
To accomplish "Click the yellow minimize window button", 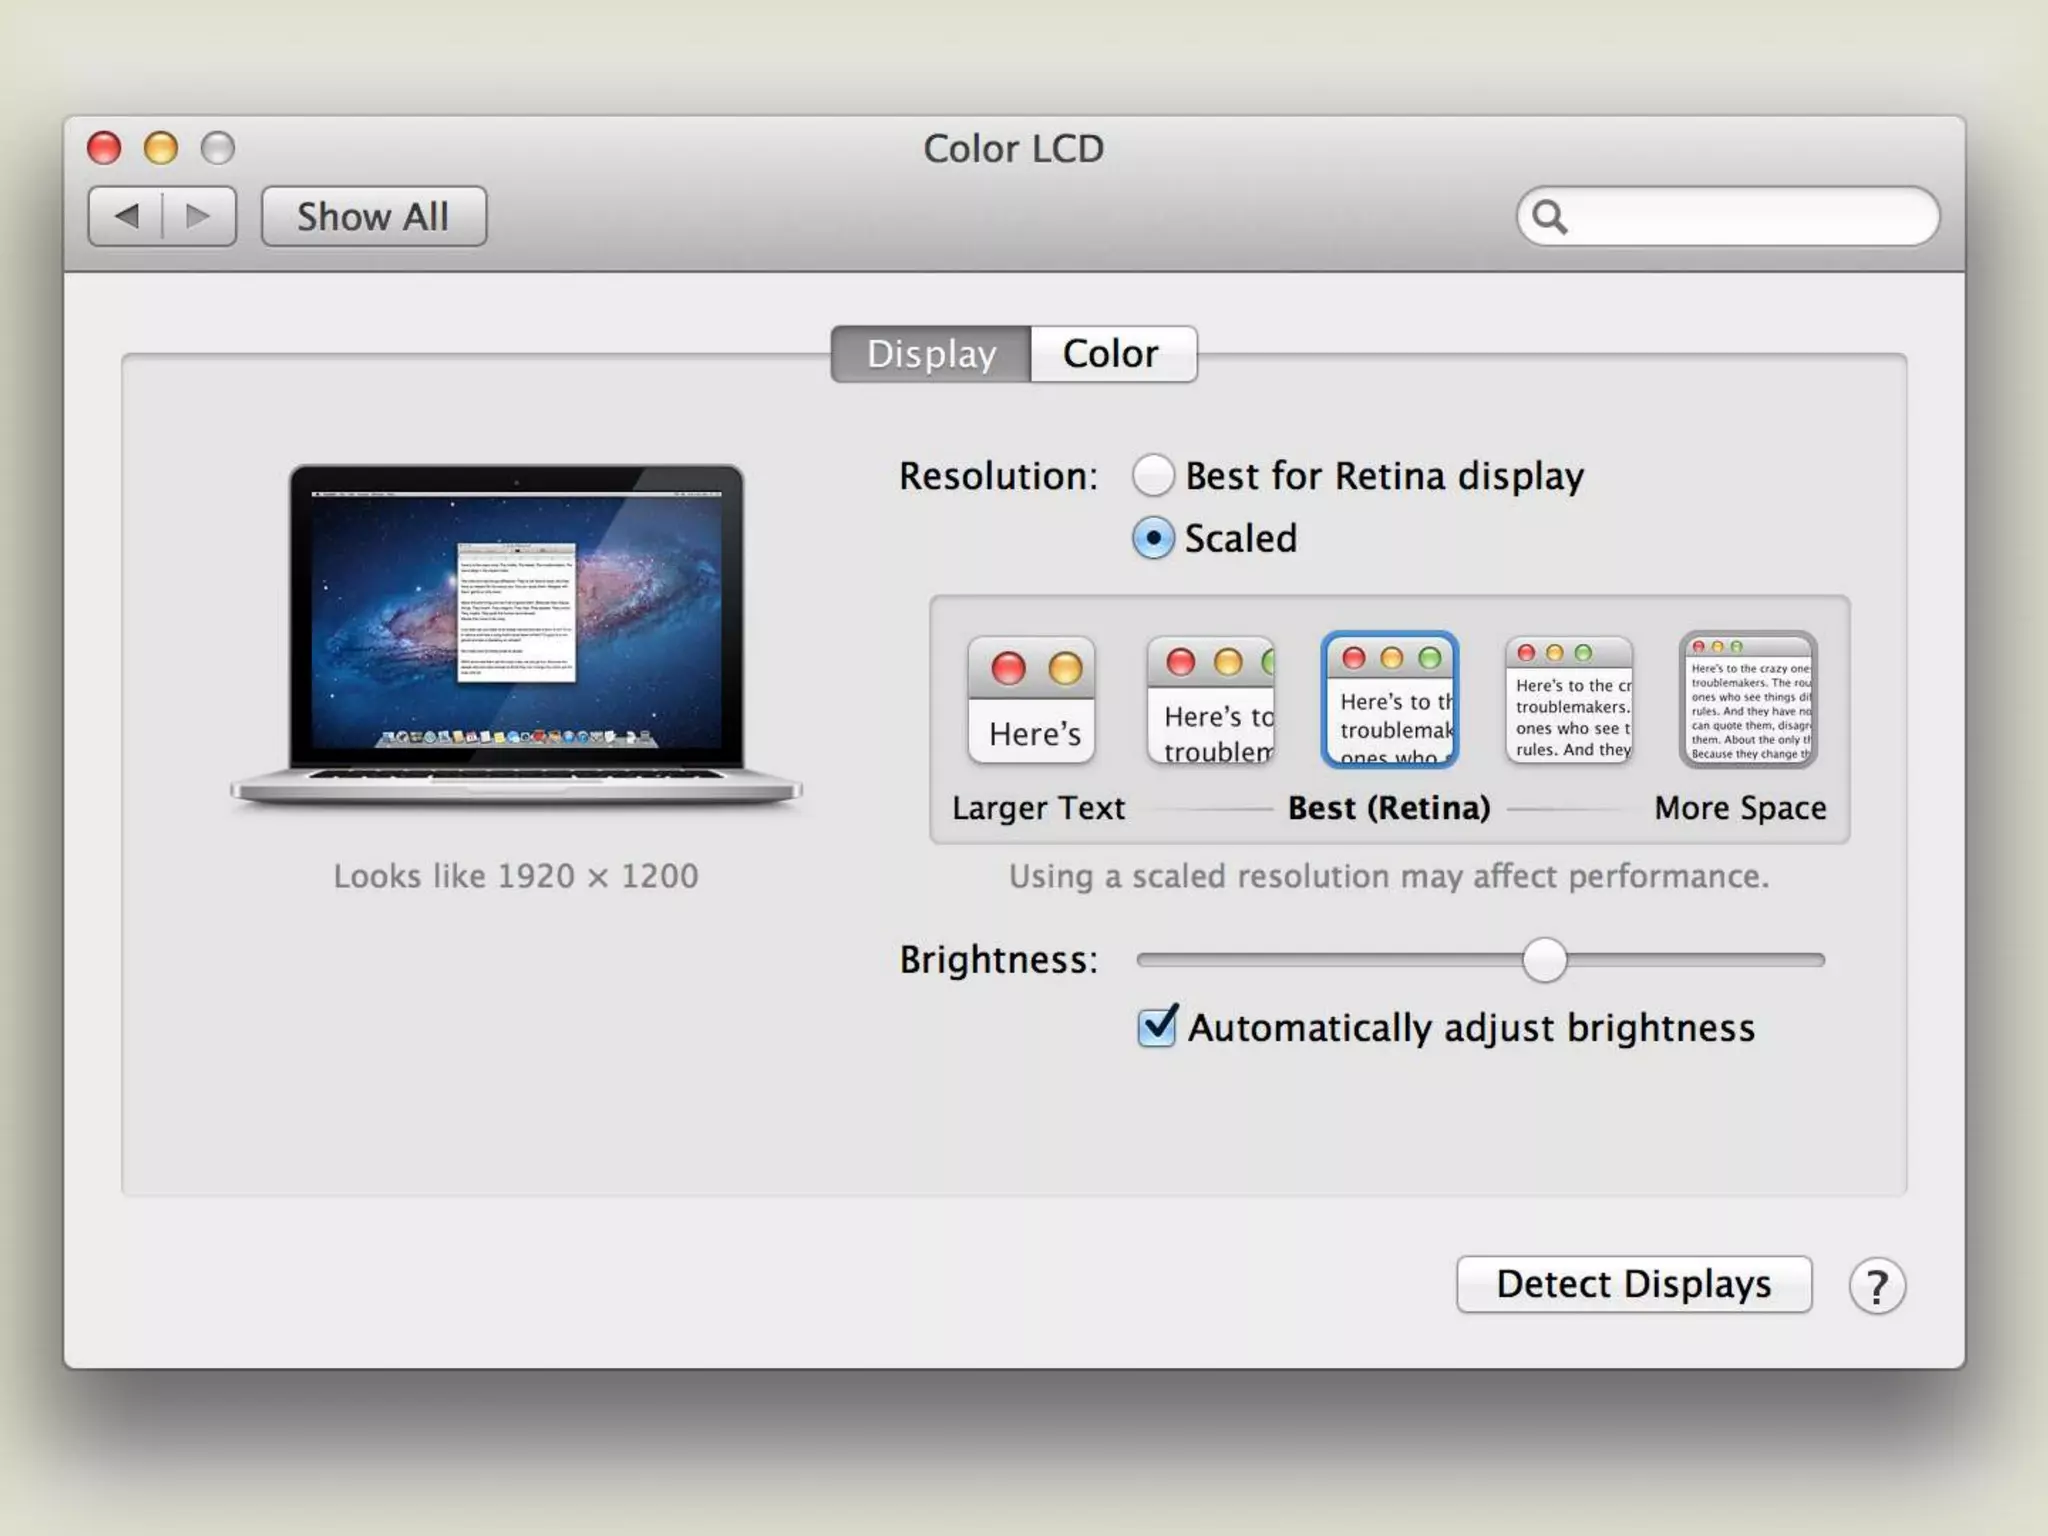I will click(x=161, y=148).
